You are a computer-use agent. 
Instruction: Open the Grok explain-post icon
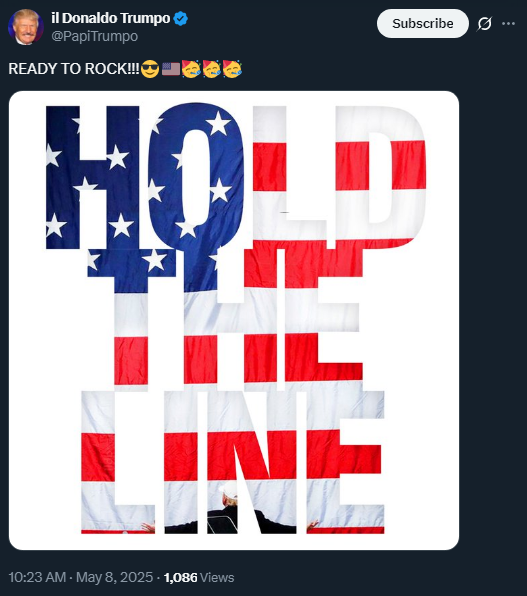484,24
